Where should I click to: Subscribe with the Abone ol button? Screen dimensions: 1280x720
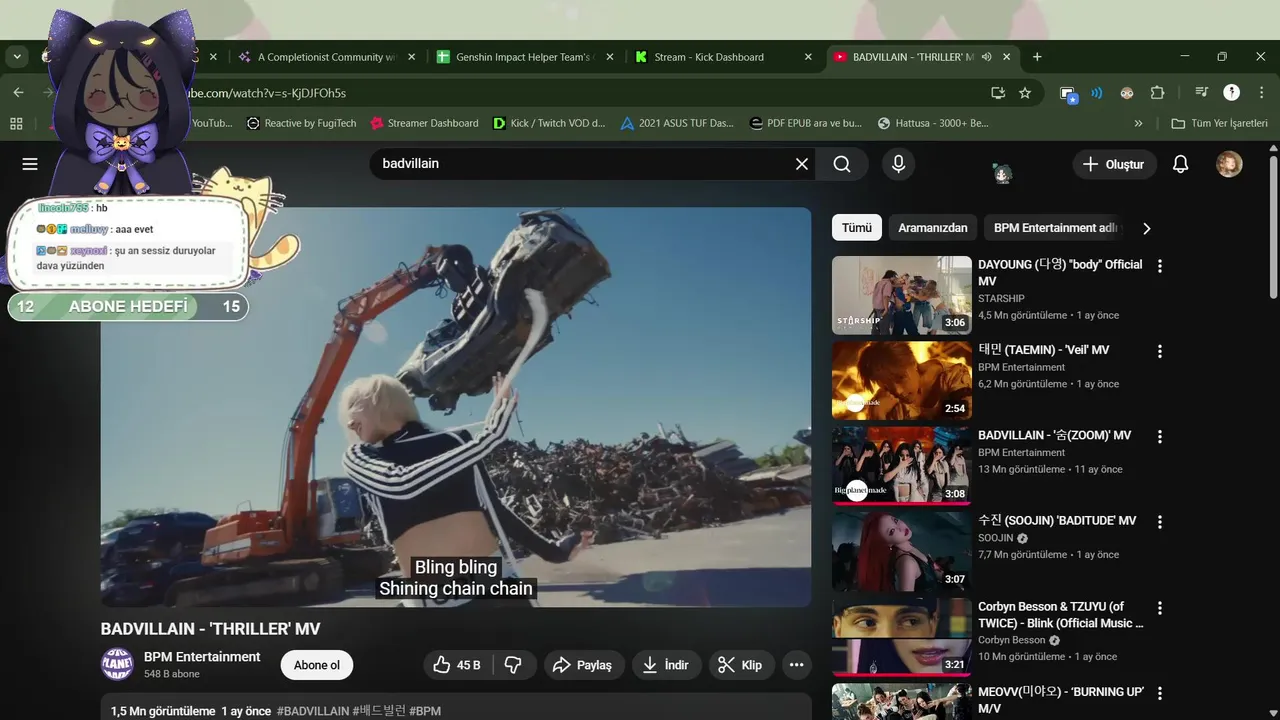pos(317,665)
